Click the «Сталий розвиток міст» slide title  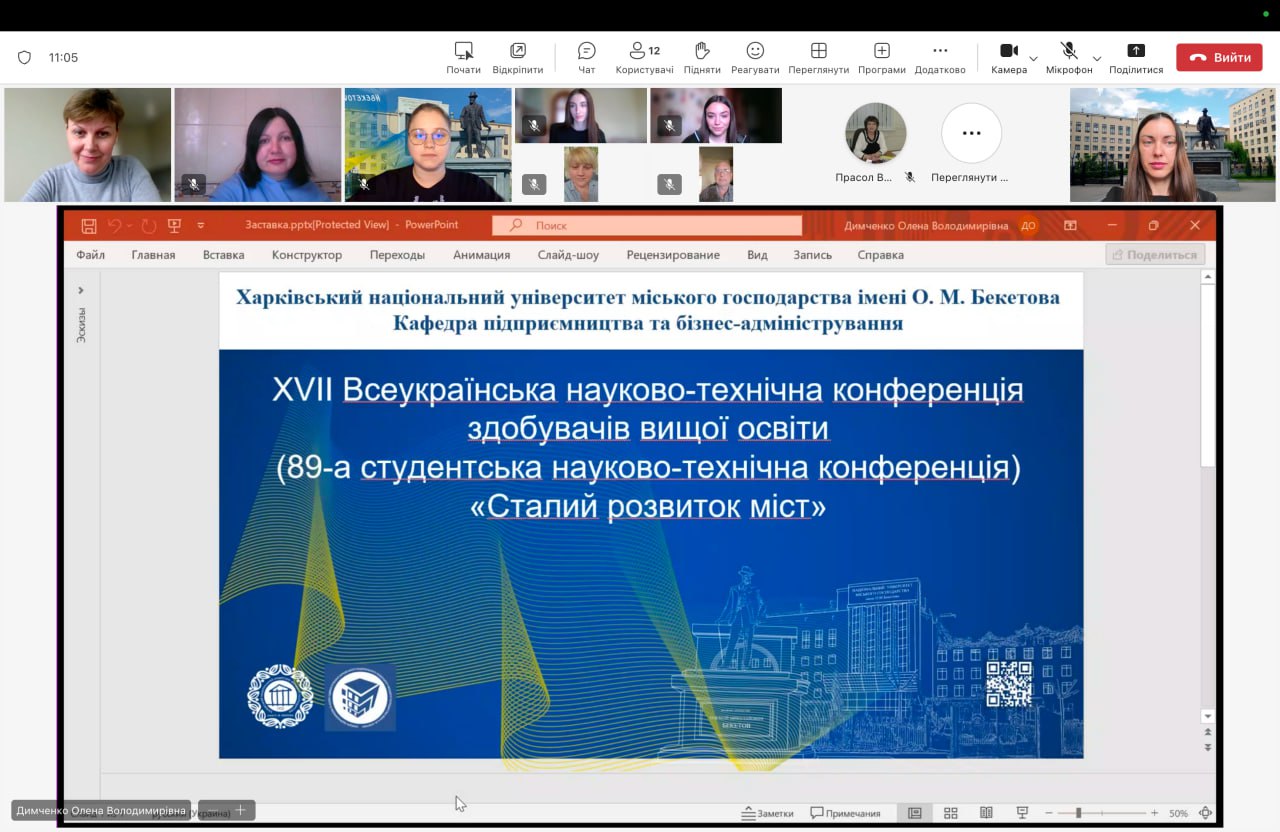648,507
